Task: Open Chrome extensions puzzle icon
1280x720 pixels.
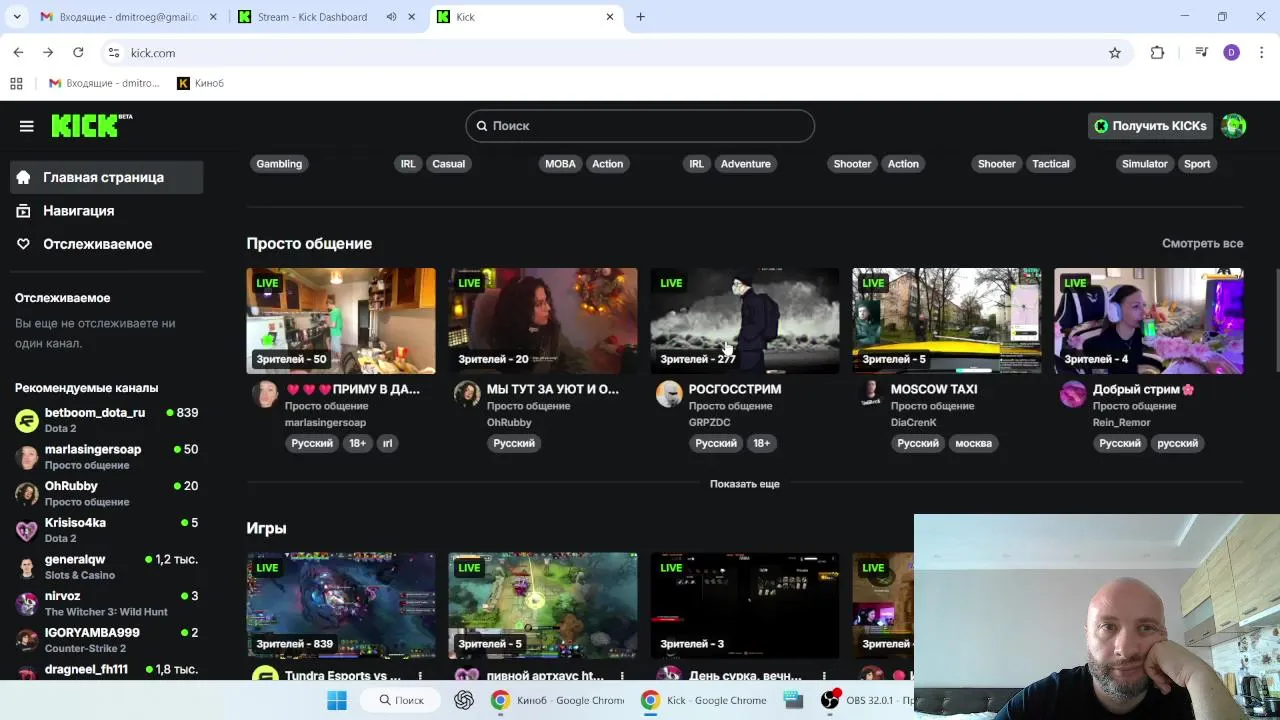Action: [1157, 53]
